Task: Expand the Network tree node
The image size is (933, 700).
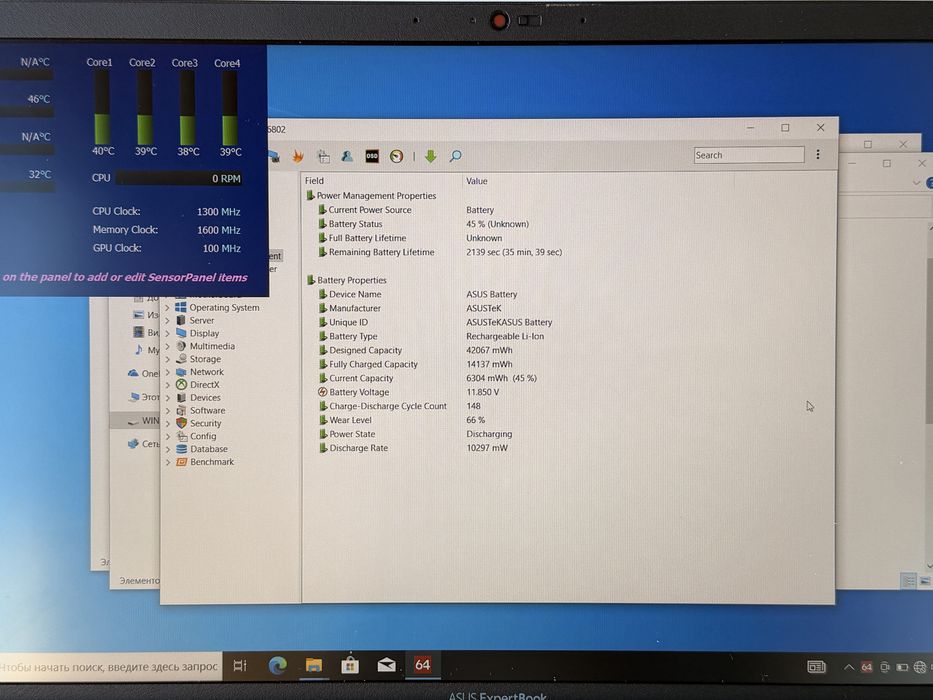Action: pyautogui.click(x=168, y=372)
